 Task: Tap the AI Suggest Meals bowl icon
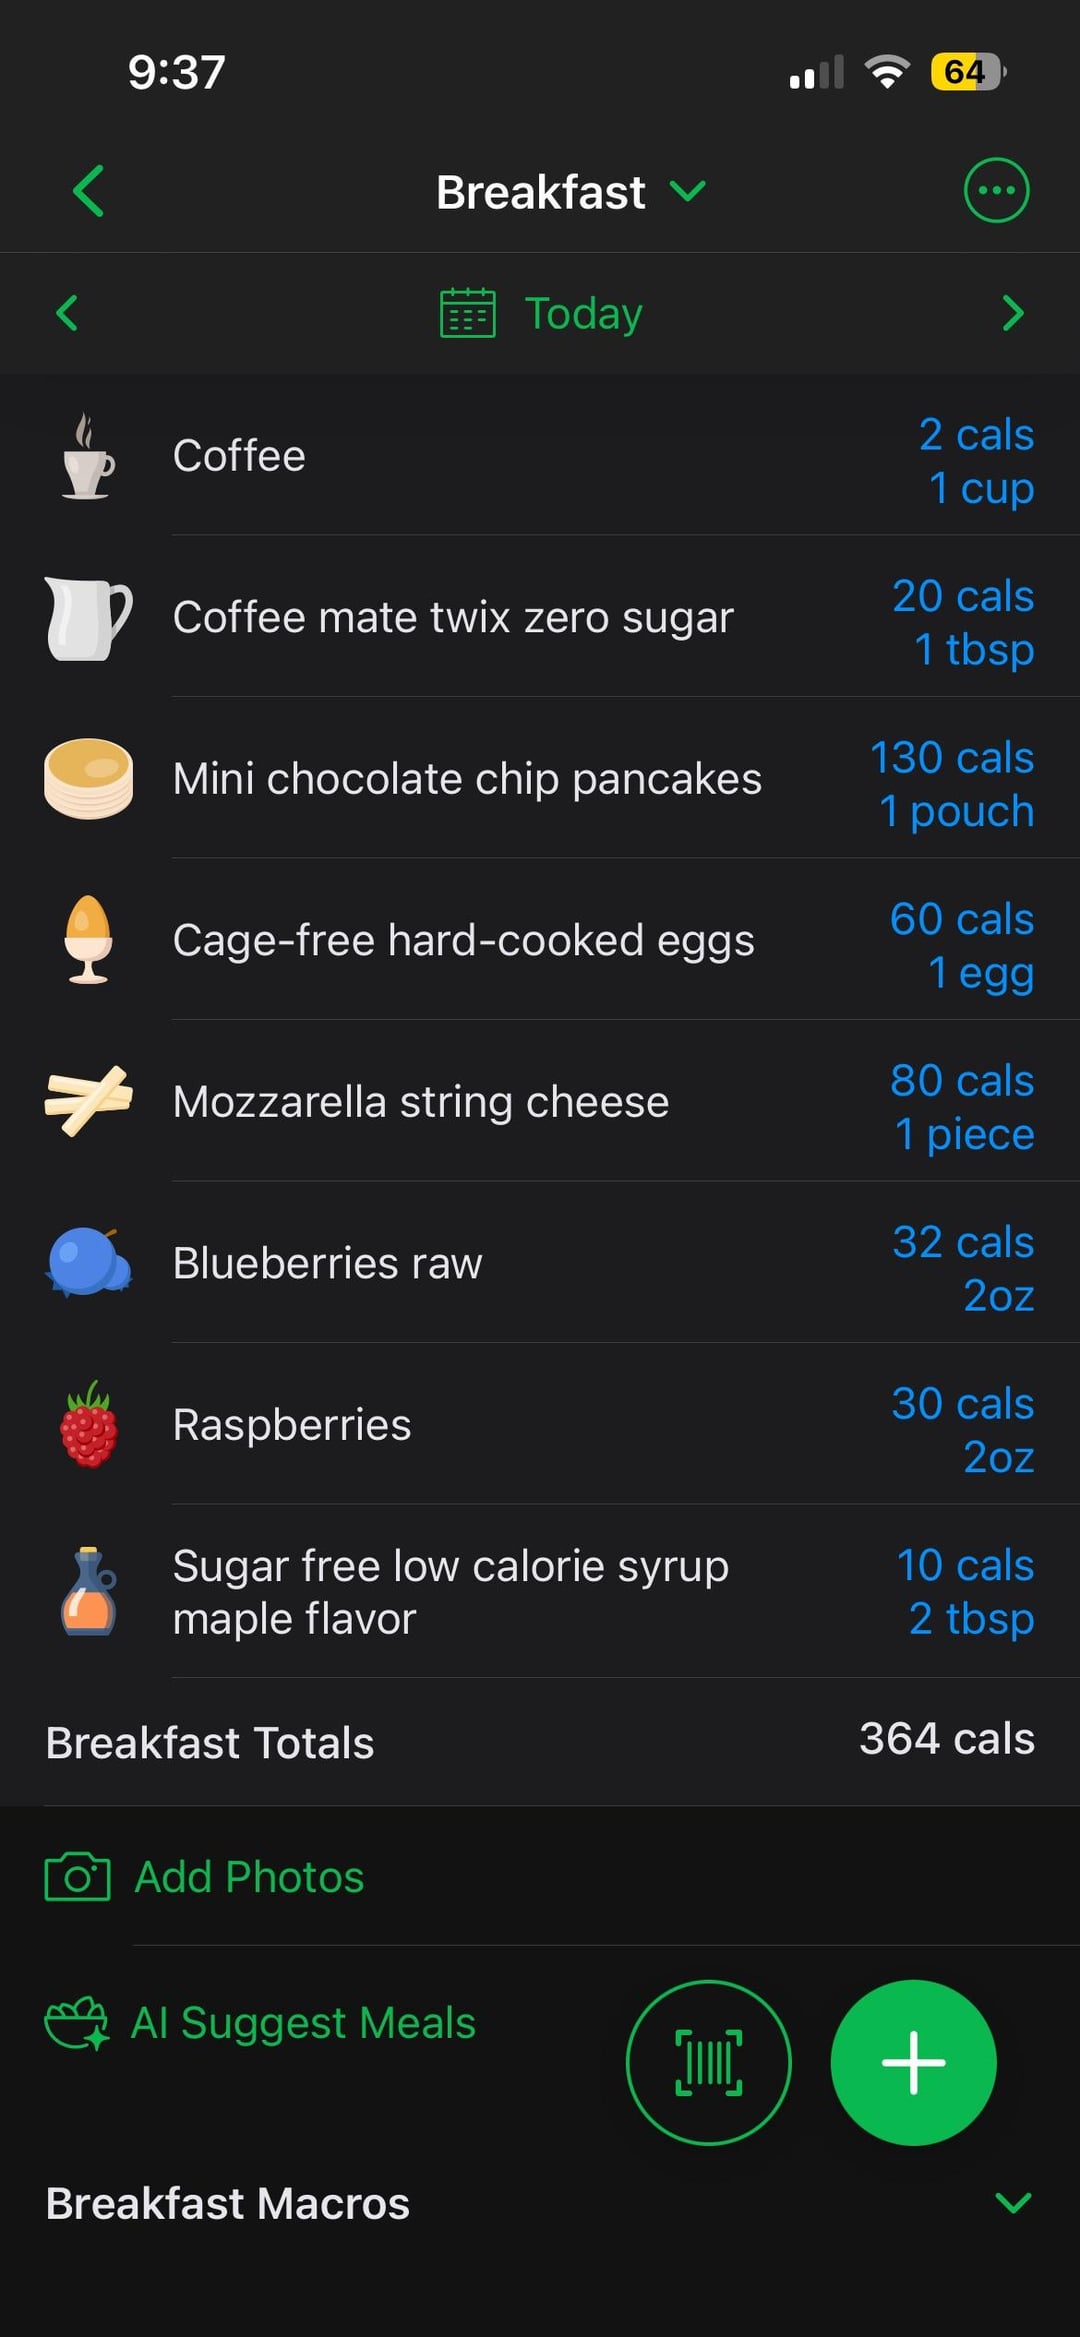coord(76,2023)
